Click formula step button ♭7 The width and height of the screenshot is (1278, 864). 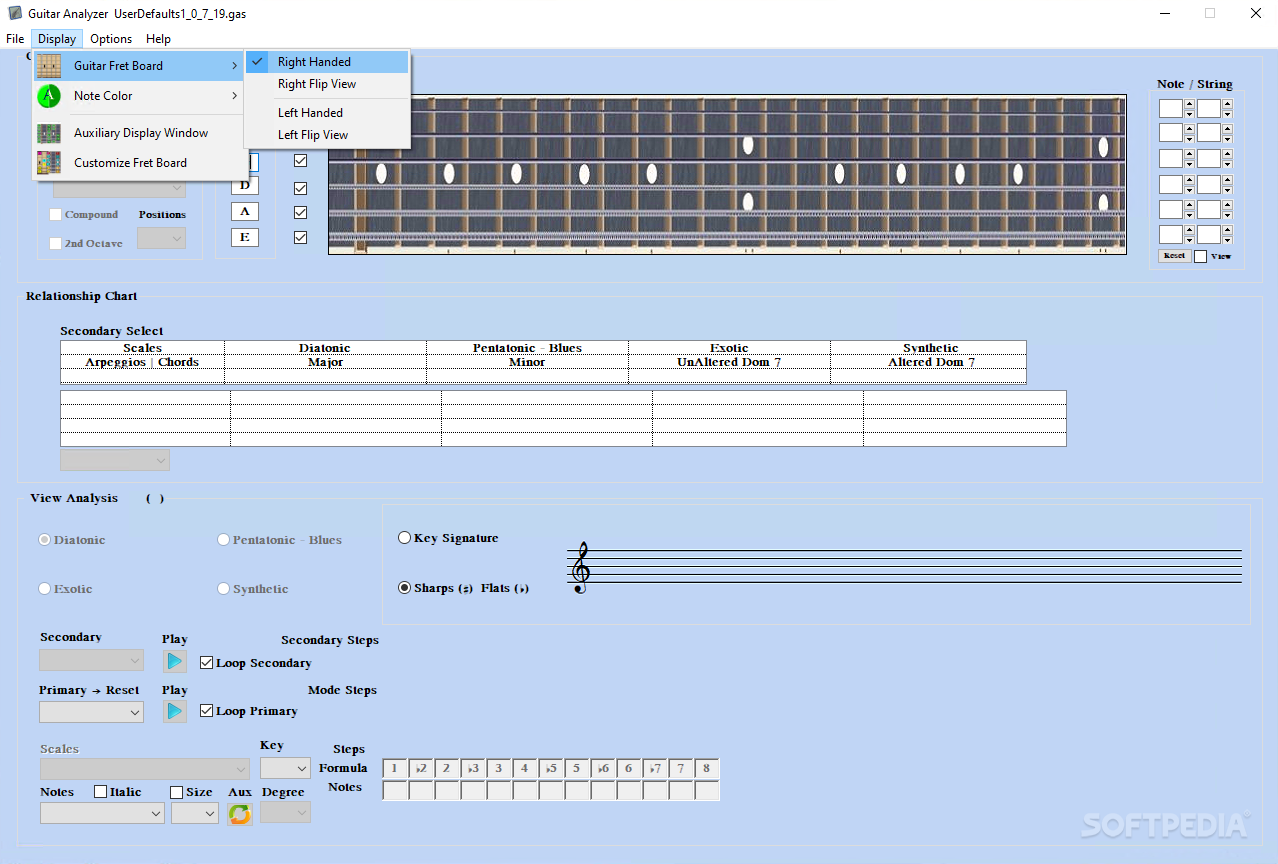pos(655,769)
